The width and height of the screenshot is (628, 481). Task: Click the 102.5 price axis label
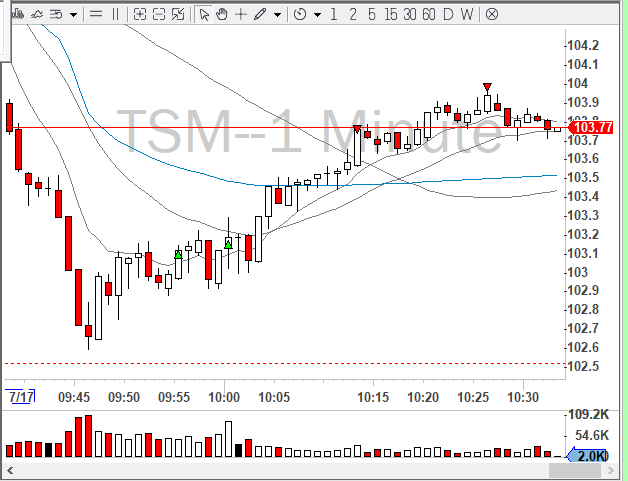[583, 366]
